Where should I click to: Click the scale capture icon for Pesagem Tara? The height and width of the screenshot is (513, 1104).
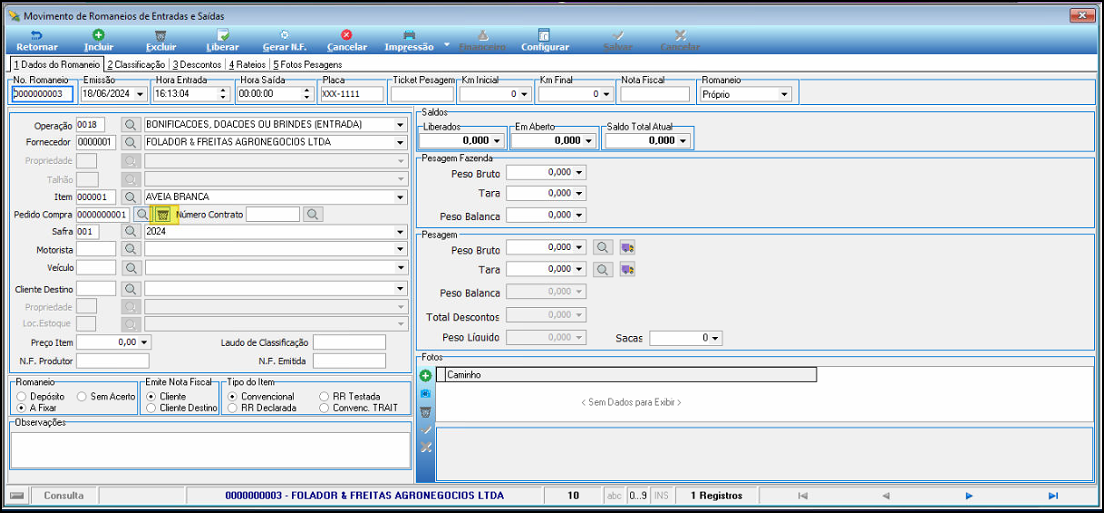(x=627, y=269)
